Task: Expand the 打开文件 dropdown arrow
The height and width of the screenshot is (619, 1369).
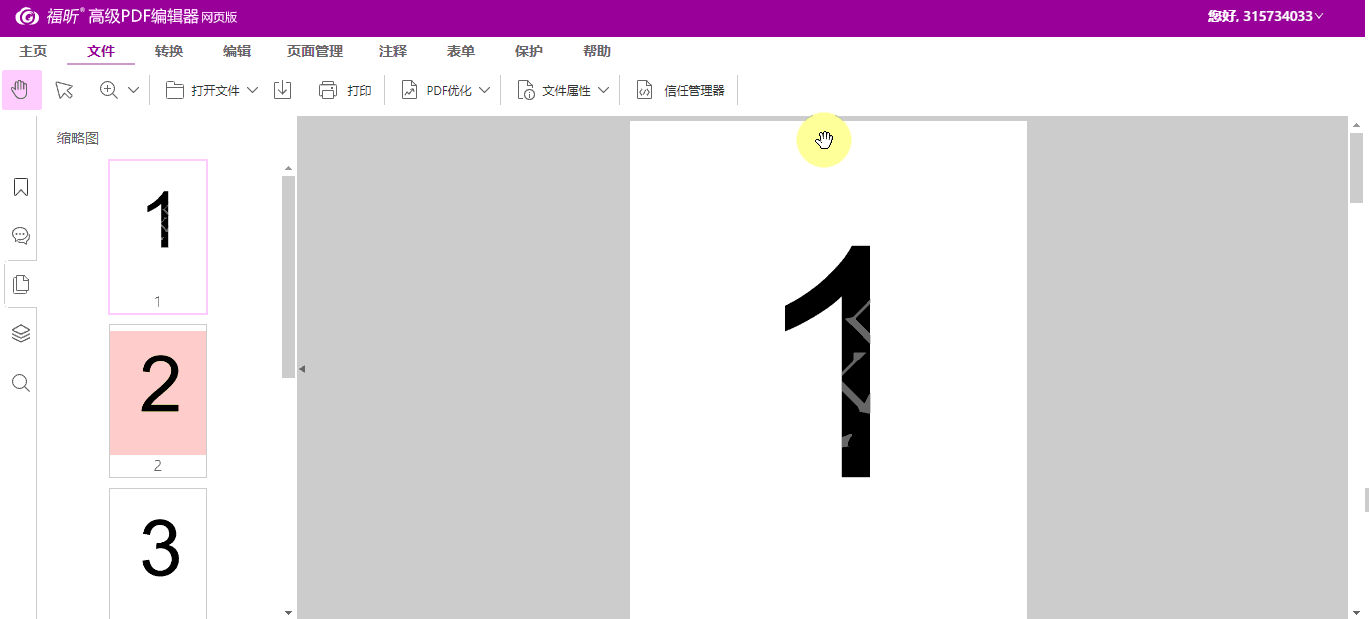Action: point(252,90)
